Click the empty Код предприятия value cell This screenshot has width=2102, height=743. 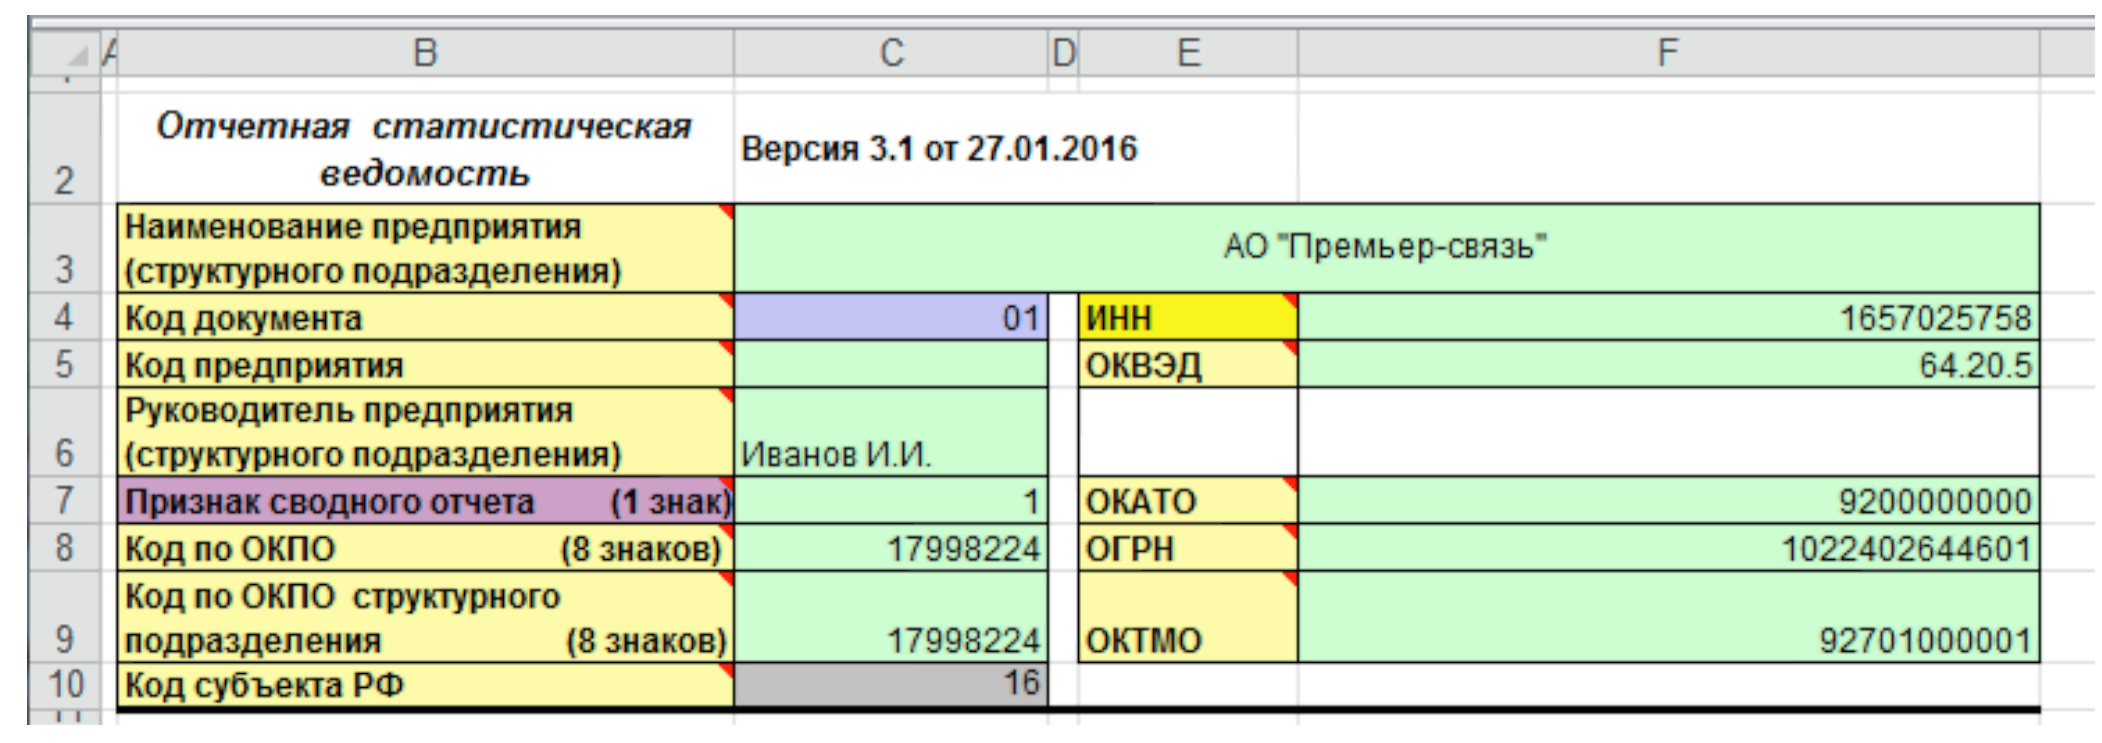[x=890, y=365]
